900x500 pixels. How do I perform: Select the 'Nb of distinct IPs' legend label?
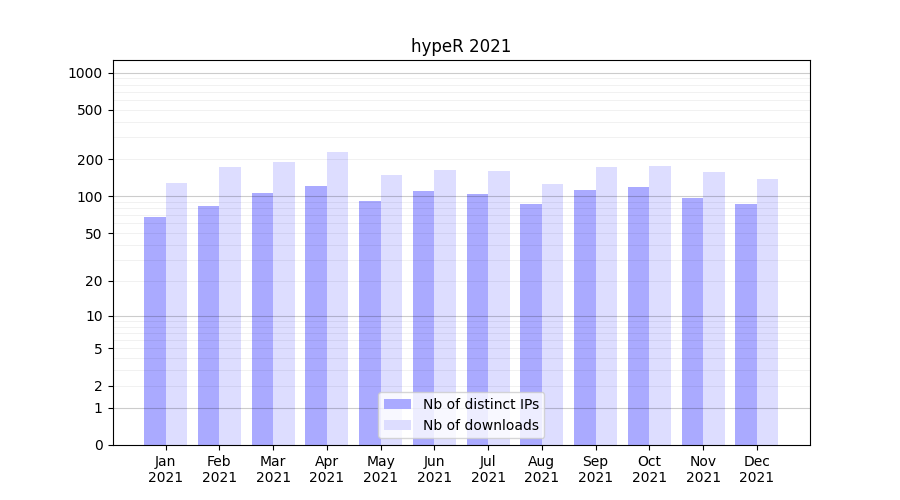[x=480, y=404]
